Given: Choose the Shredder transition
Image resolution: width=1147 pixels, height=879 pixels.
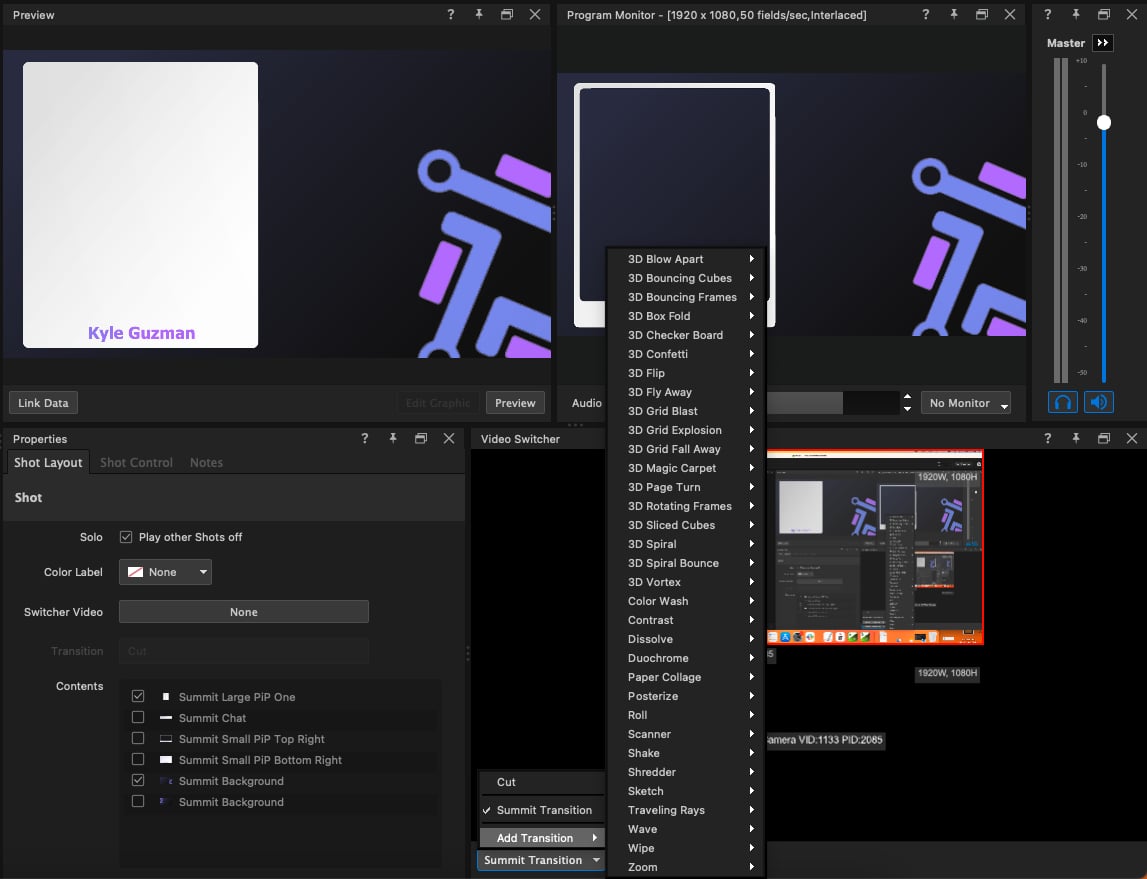Looking at the screenshot, I should coord(686,772).
